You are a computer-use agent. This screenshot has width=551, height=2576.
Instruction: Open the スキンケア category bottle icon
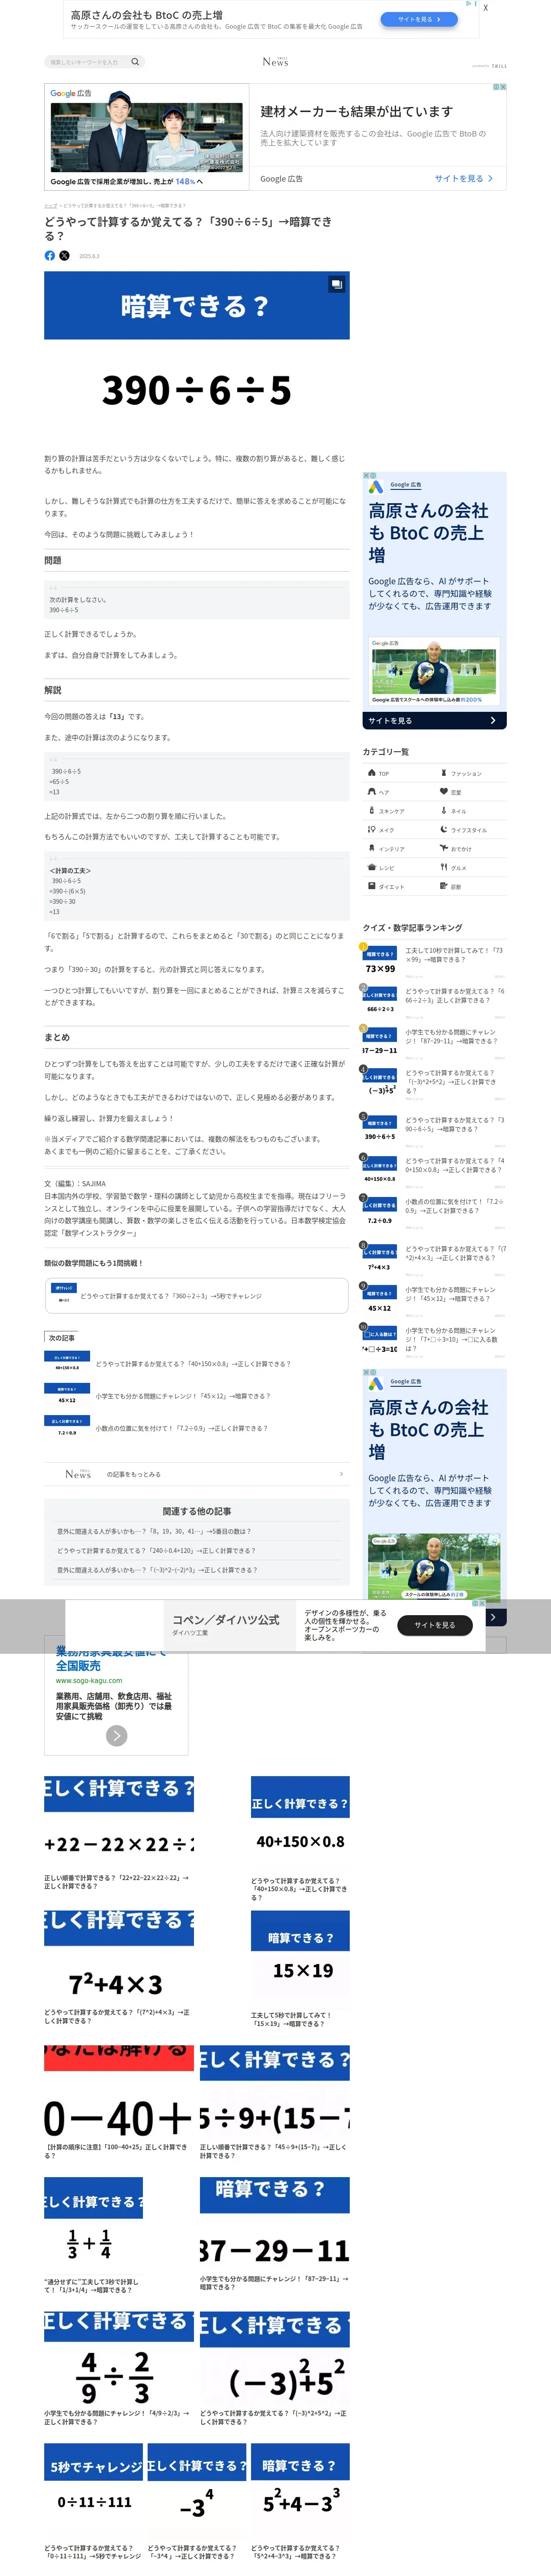coord(372,811)
